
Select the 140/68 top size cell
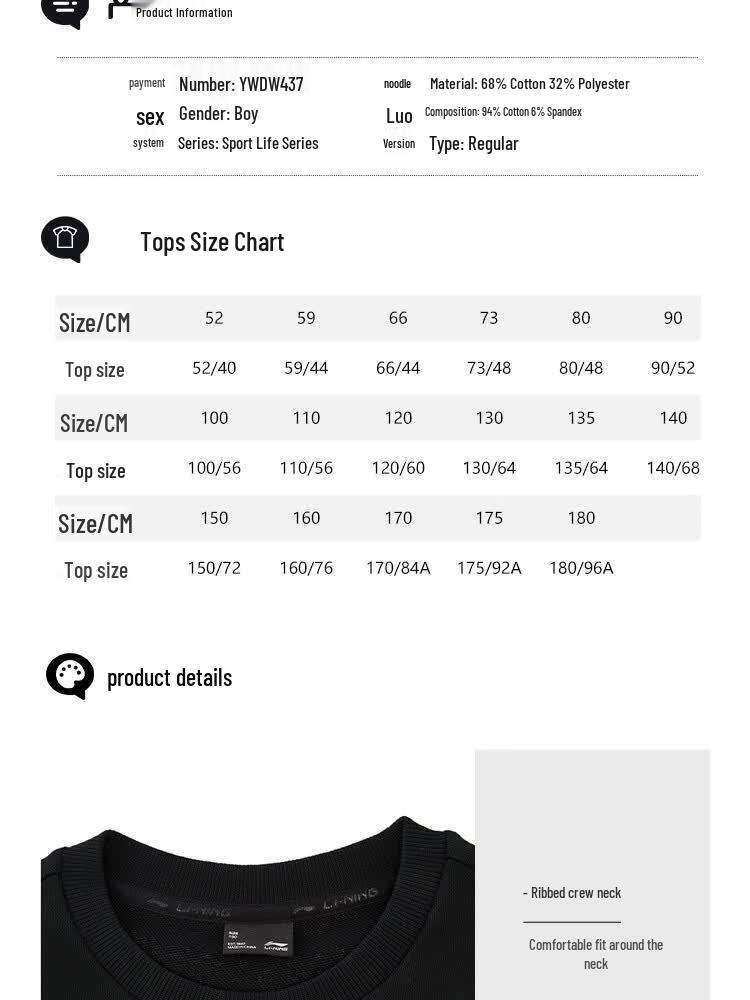click(673, 468)
